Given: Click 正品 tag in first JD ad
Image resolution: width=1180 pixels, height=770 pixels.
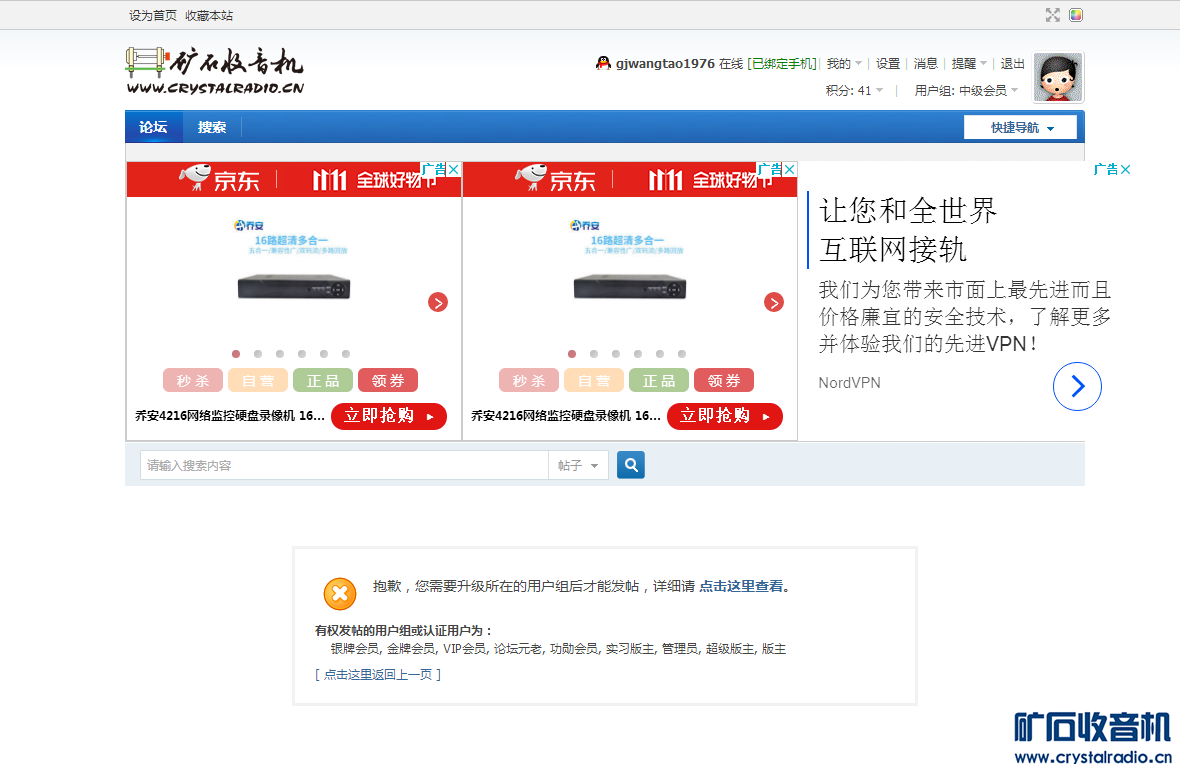Looking at the screenshot, I should tap(323, 381).
